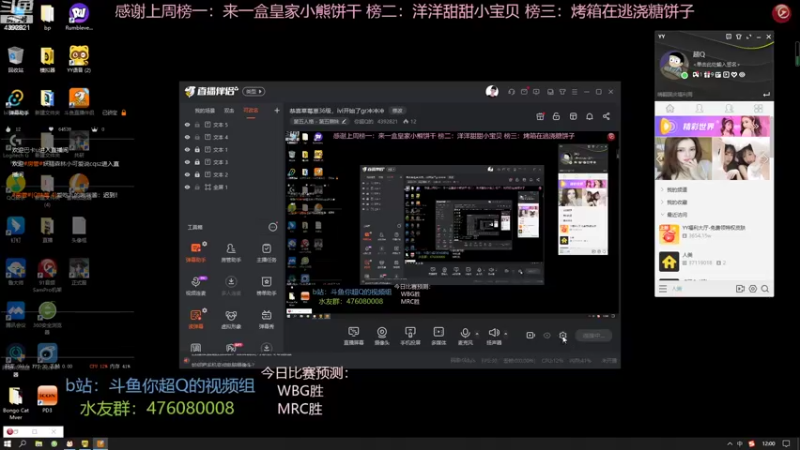
Task: Hide the 全屏 1 layer
Action: tap(187, 187)
